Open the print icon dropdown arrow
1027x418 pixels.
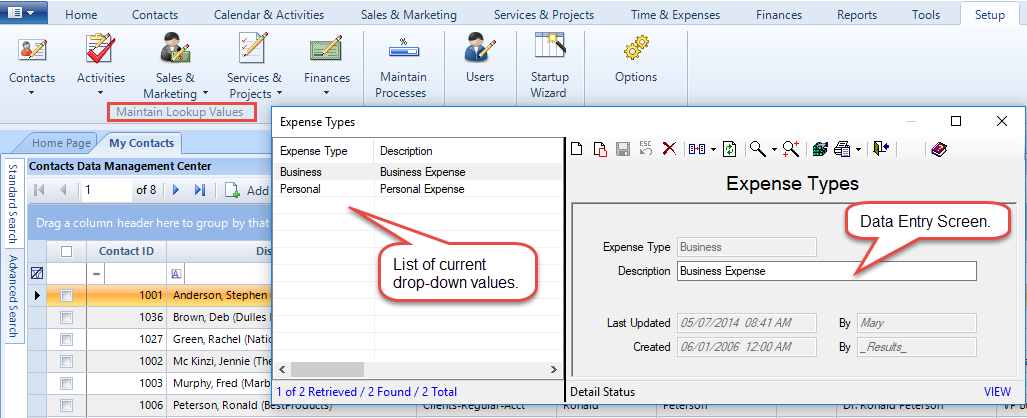859,150
